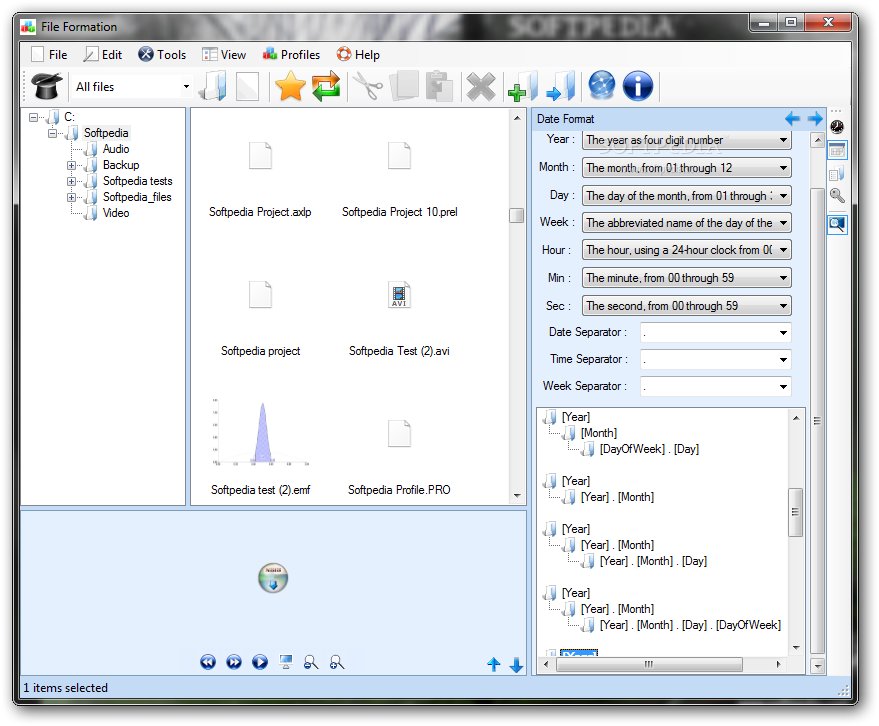Click the folder with green plus icon
Viewport: 879px width, 726px height.
coord(524,86)
